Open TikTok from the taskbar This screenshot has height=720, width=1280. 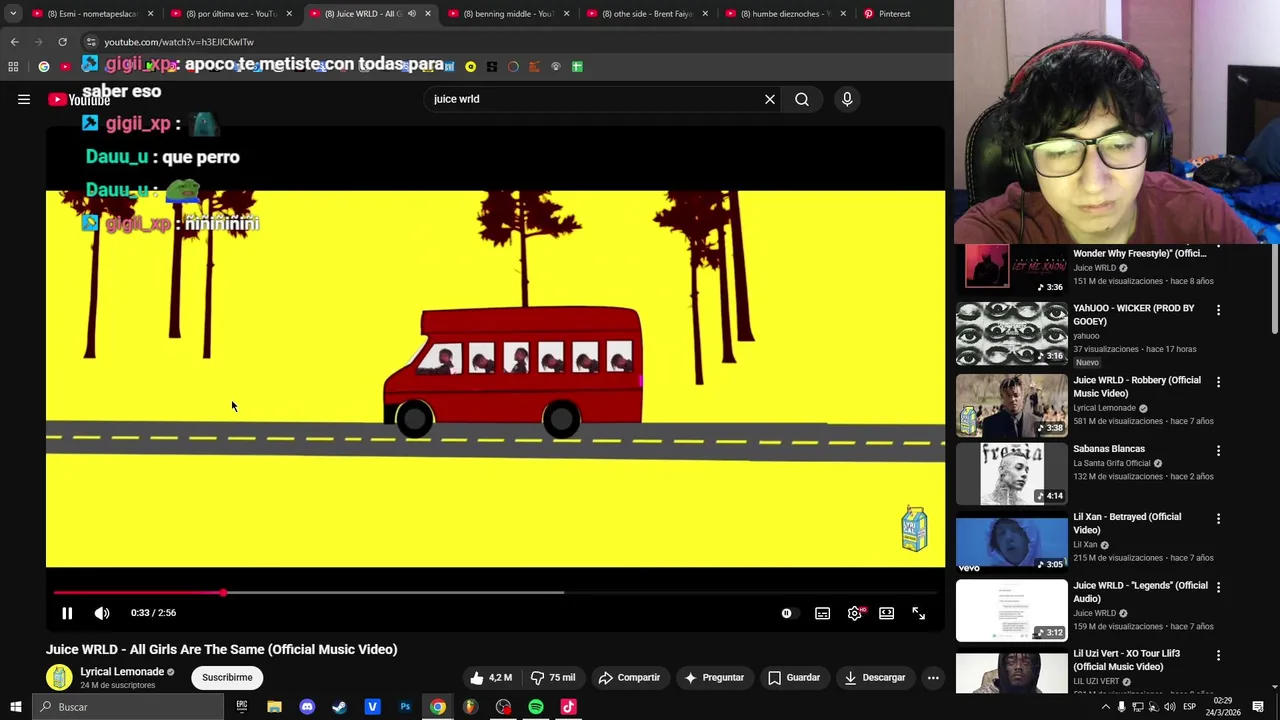568,707
